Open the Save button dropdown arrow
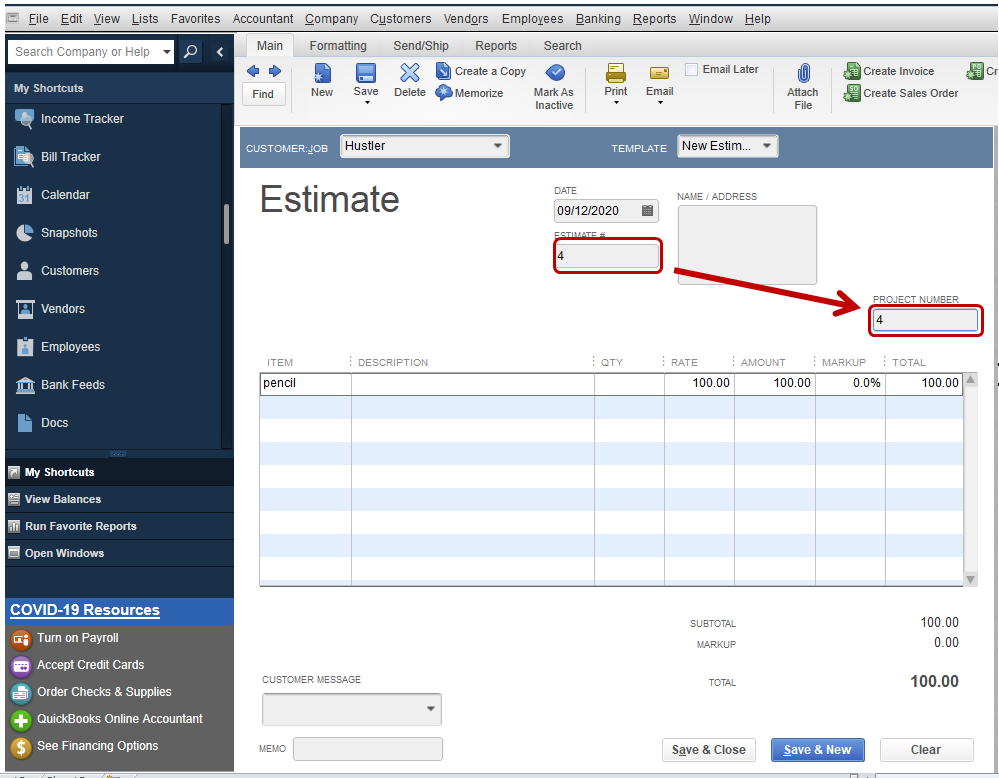 point(366,103)
